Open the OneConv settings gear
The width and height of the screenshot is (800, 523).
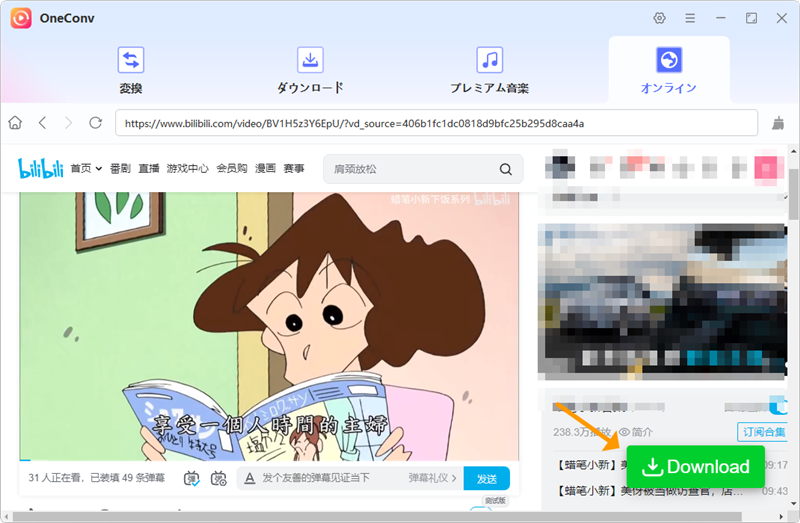point(659,18)
